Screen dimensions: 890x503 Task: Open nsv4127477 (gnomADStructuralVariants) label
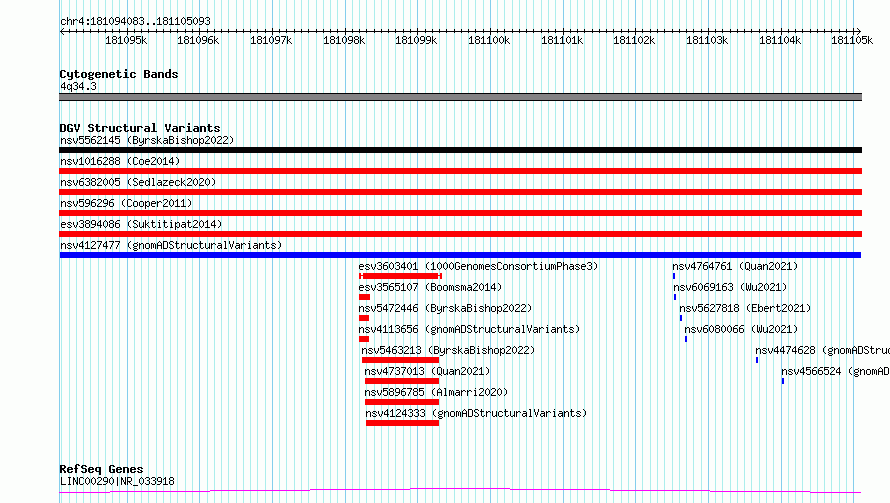(171, 245)
